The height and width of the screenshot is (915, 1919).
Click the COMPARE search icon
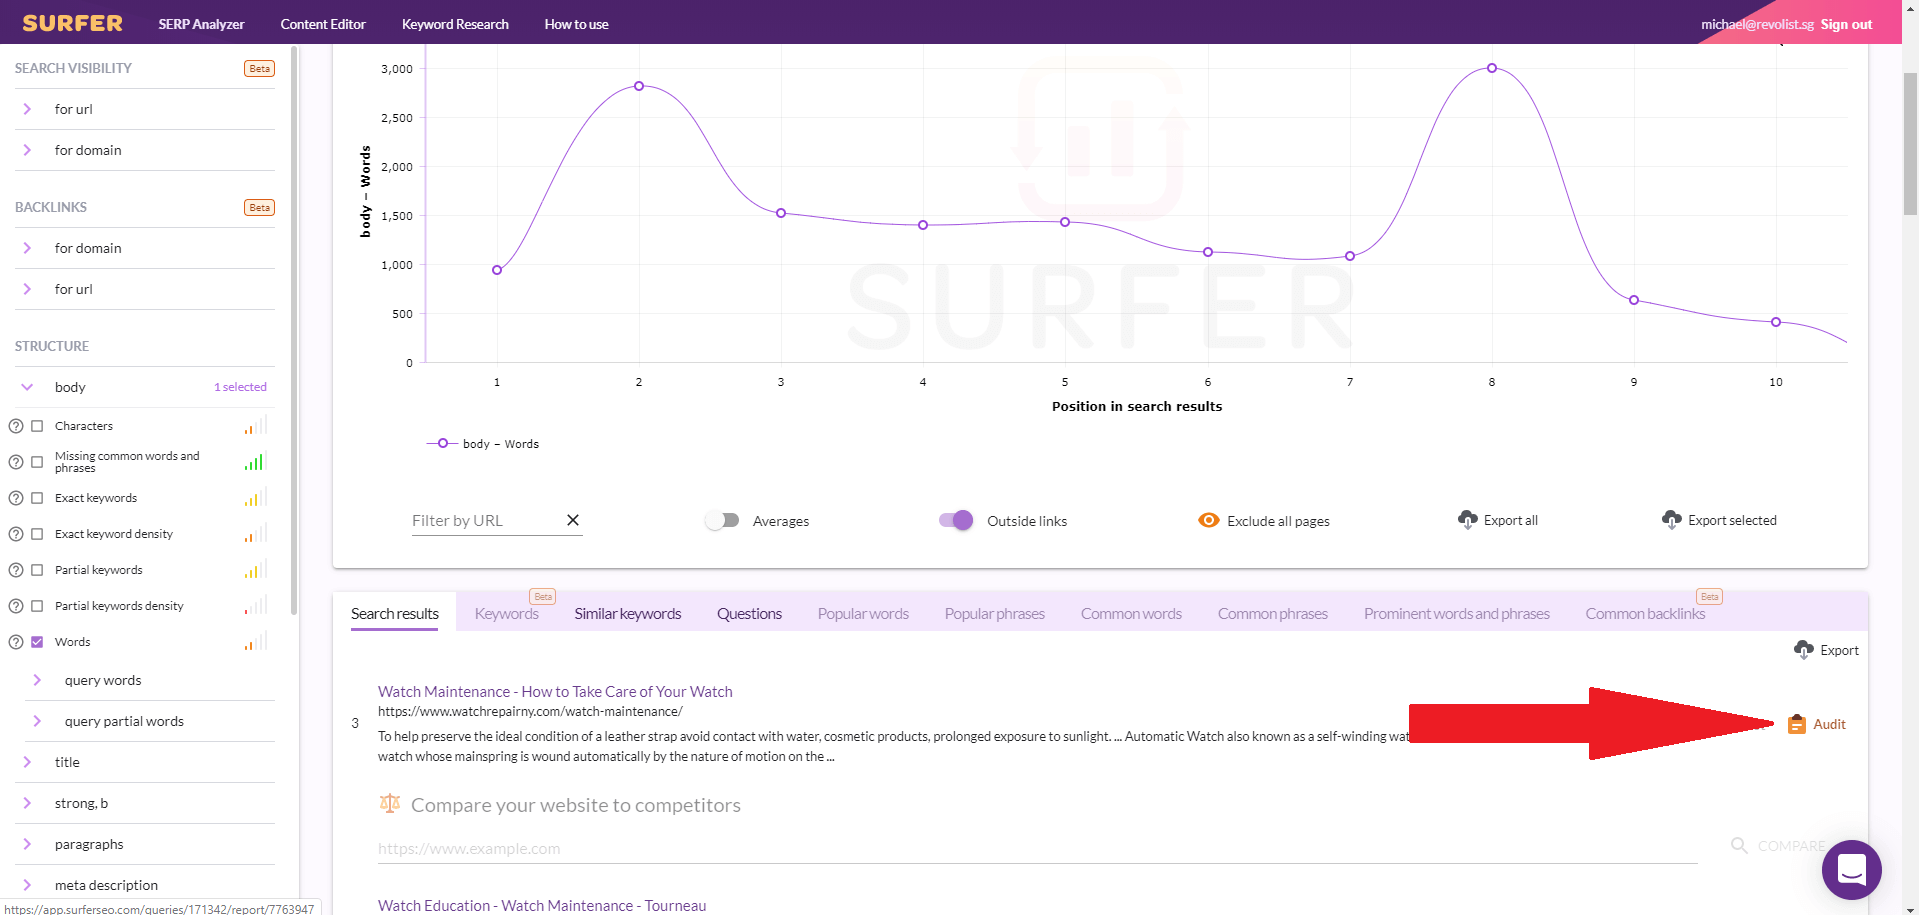click(1739, 846)
